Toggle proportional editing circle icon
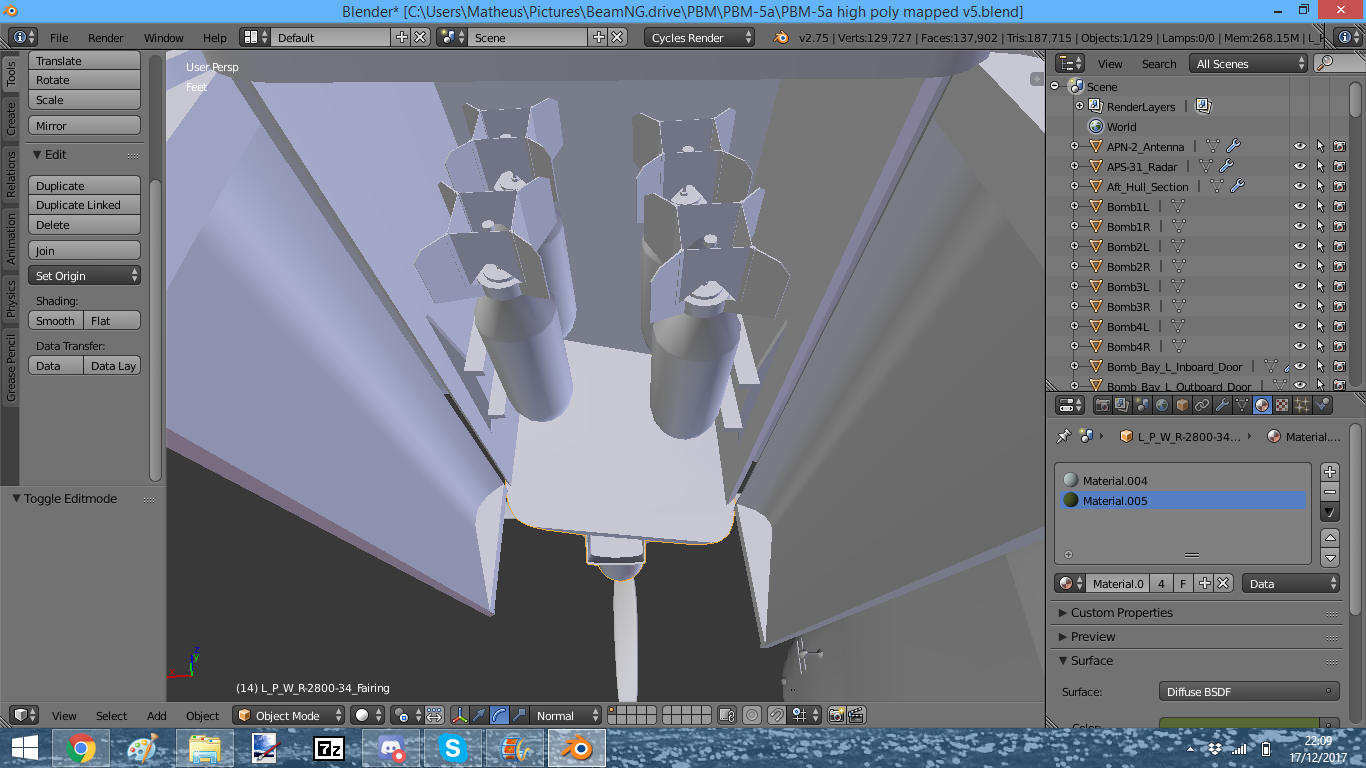The height and width of the screenshot is (768, 1366). tap(751, 715)
